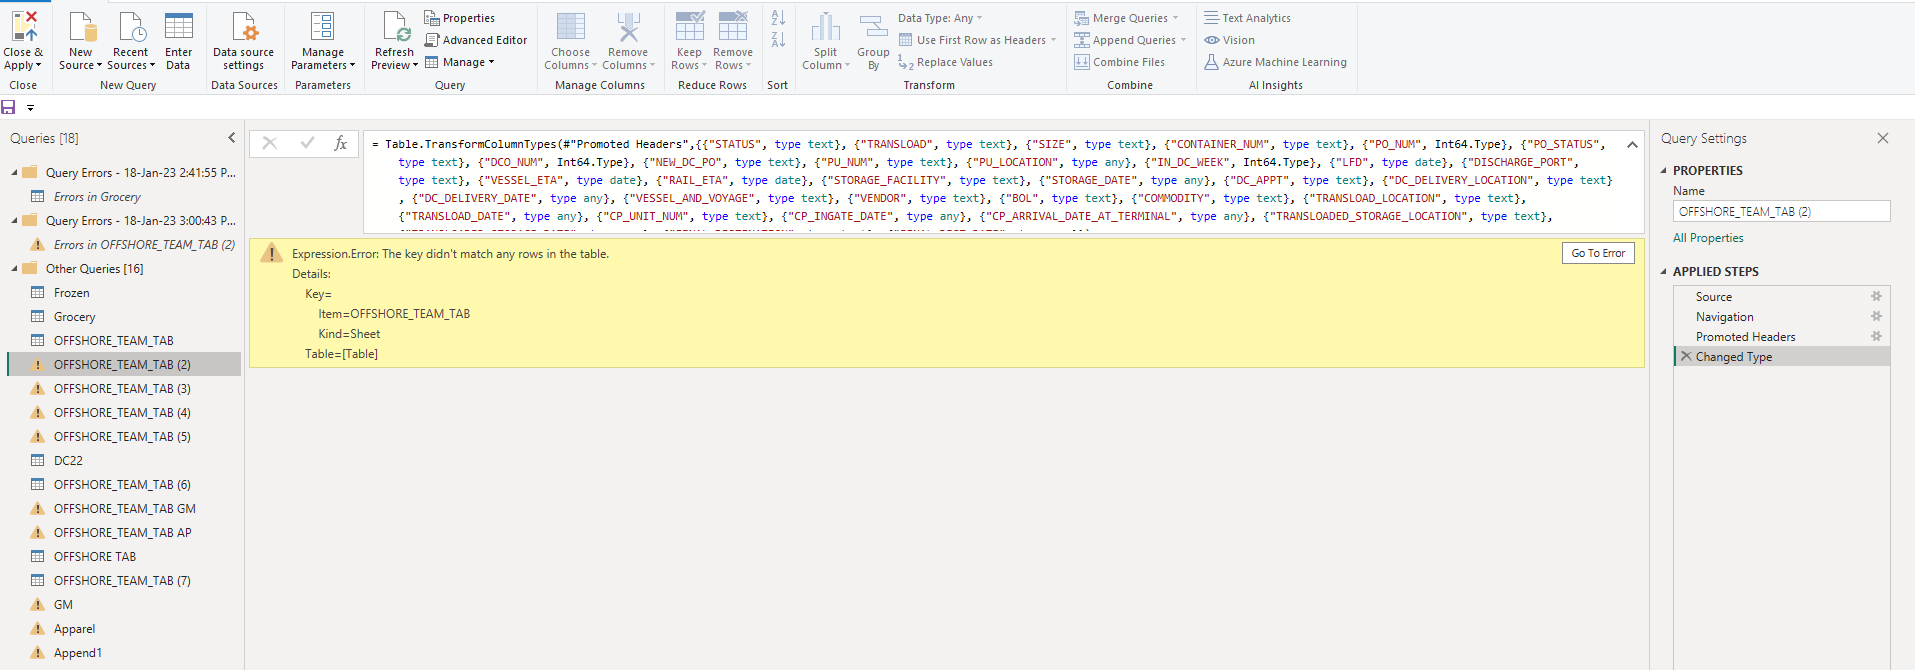Select the OFFSHORE_TEAM_TAB AP query
Image resolution: width=1915 pixels, height=670 pixels.
124,533
